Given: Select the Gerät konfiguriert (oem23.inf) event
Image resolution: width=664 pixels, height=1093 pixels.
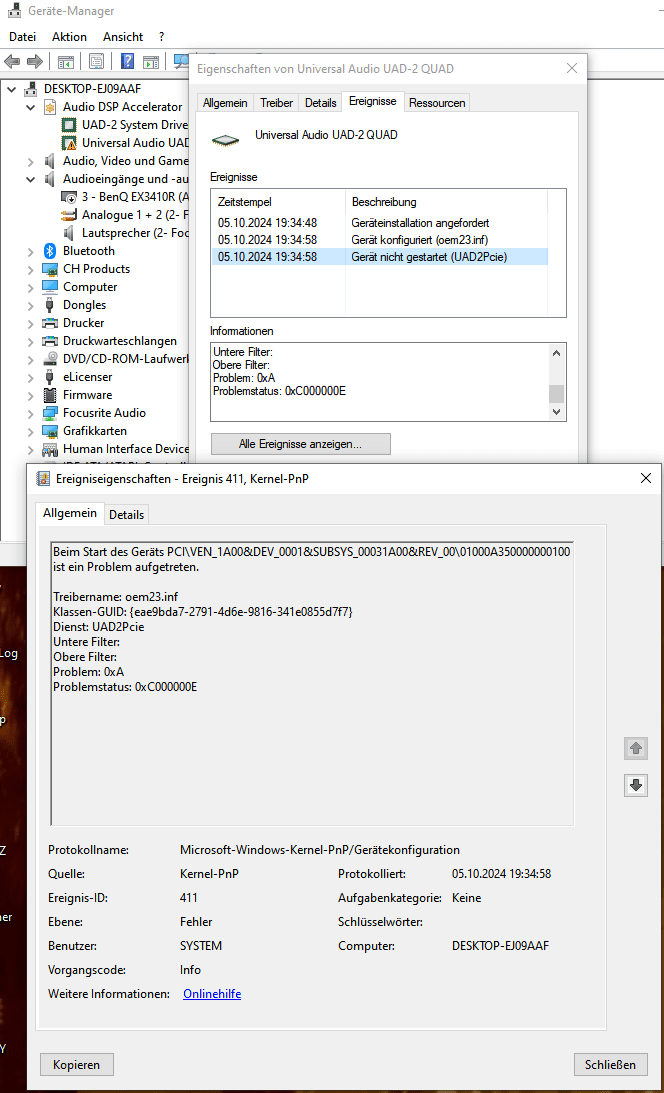Looking at the screenshot, I should click(379, 240).
